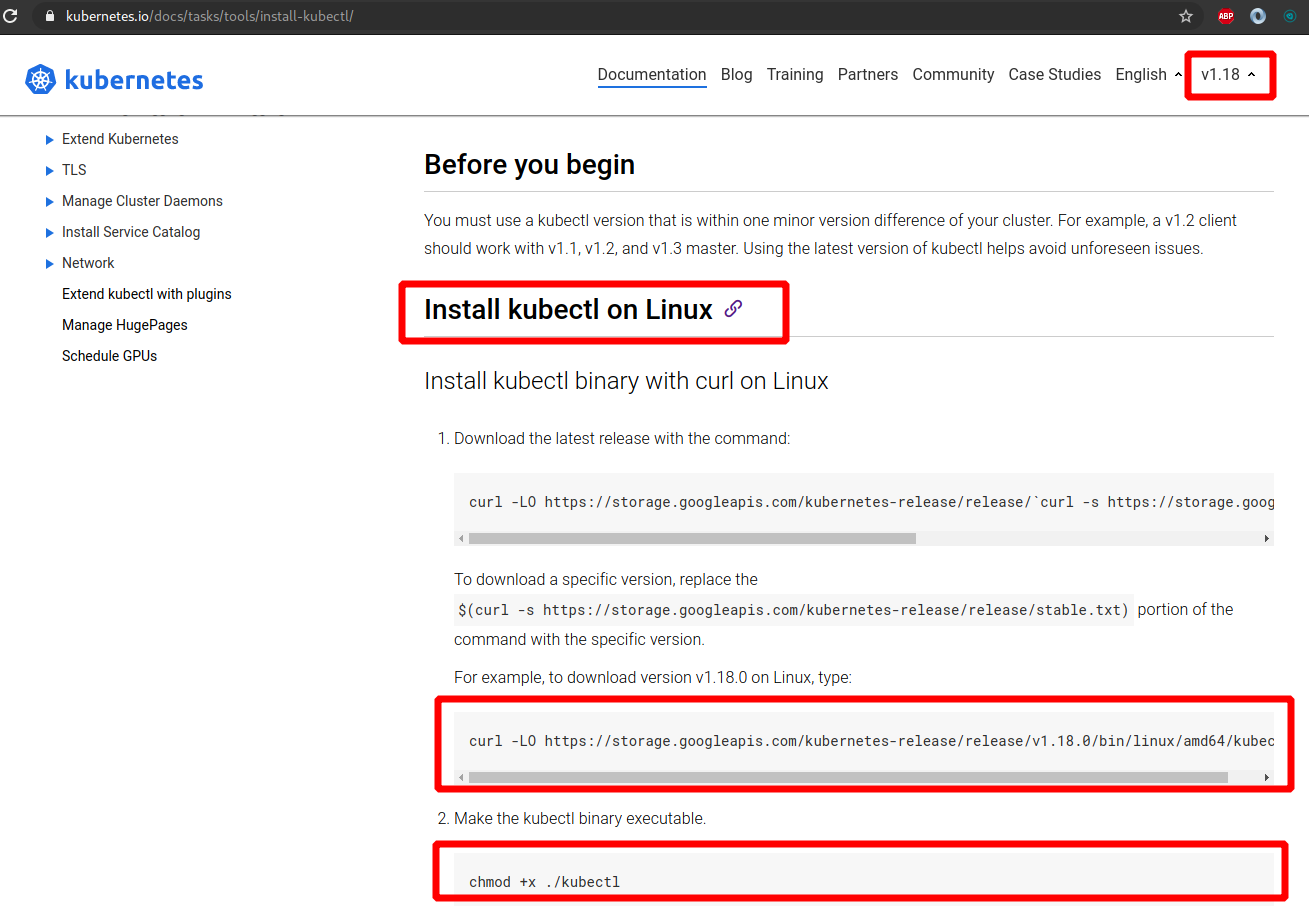The image size is (1309, 906).
Task: Click 'Download the latest release with the command' text
Action: point(622,439)
